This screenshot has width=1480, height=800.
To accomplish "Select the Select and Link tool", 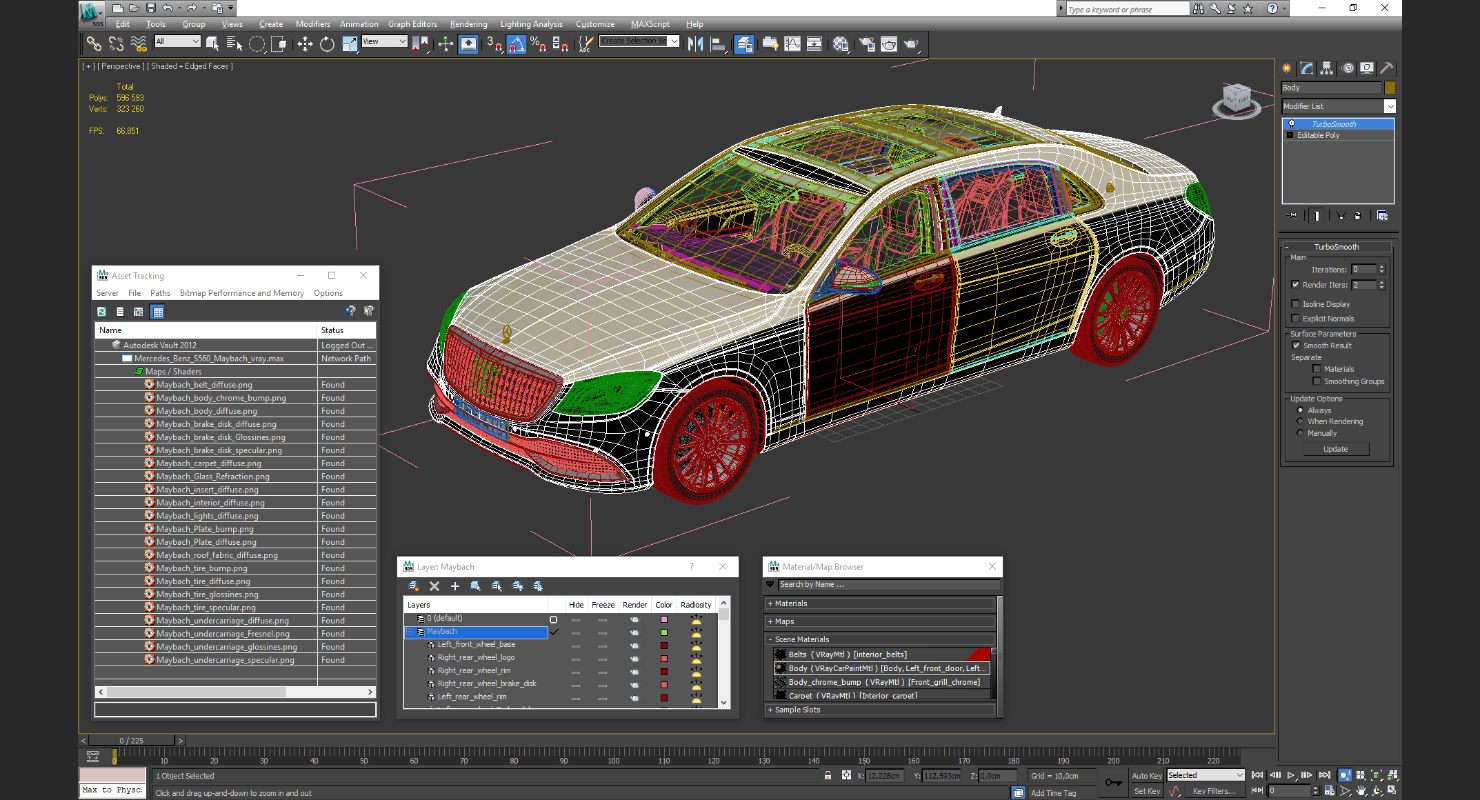I will 93,44.
